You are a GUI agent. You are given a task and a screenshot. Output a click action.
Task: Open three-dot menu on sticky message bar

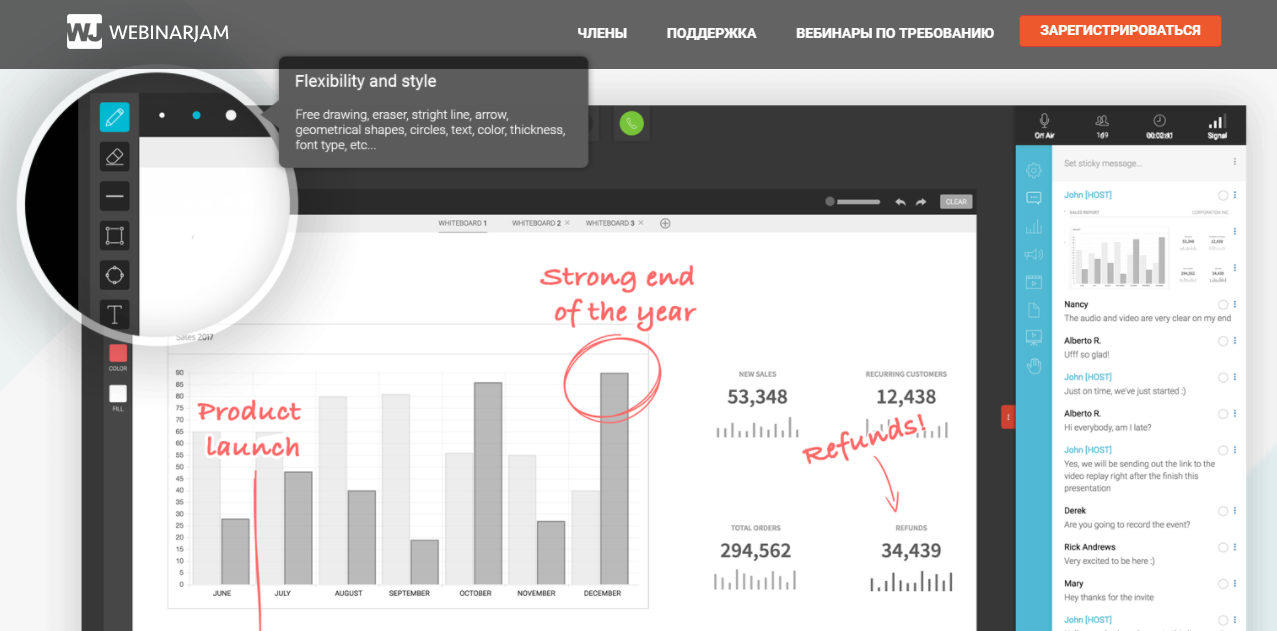point(1235,162)
